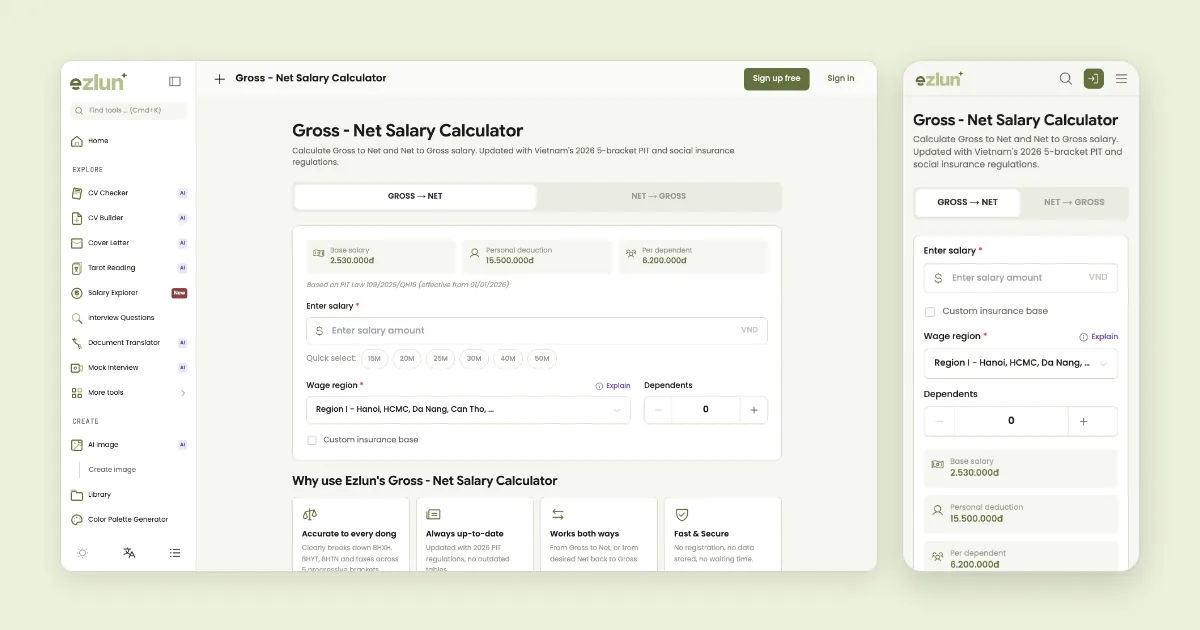The image size is (1200, 630).
Task: Expand More tools in the sidebar
Action: 128,393
